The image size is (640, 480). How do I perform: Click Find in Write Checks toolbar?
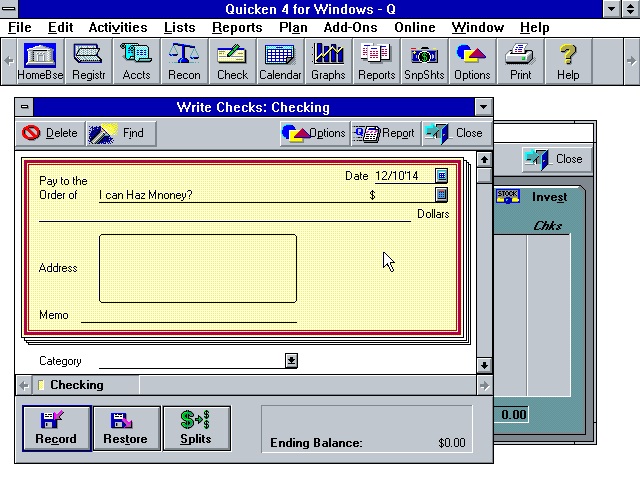tap(121, 133)
